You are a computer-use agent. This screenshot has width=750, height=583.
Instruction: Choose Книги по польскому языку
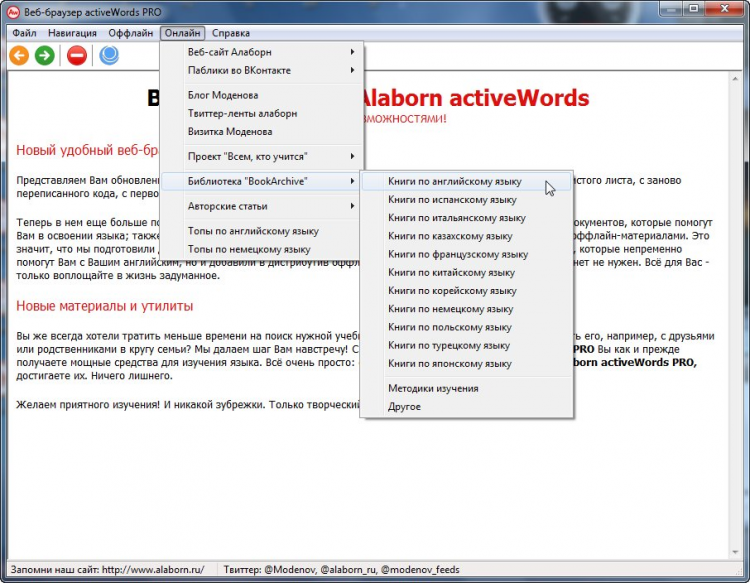[466, 327]
